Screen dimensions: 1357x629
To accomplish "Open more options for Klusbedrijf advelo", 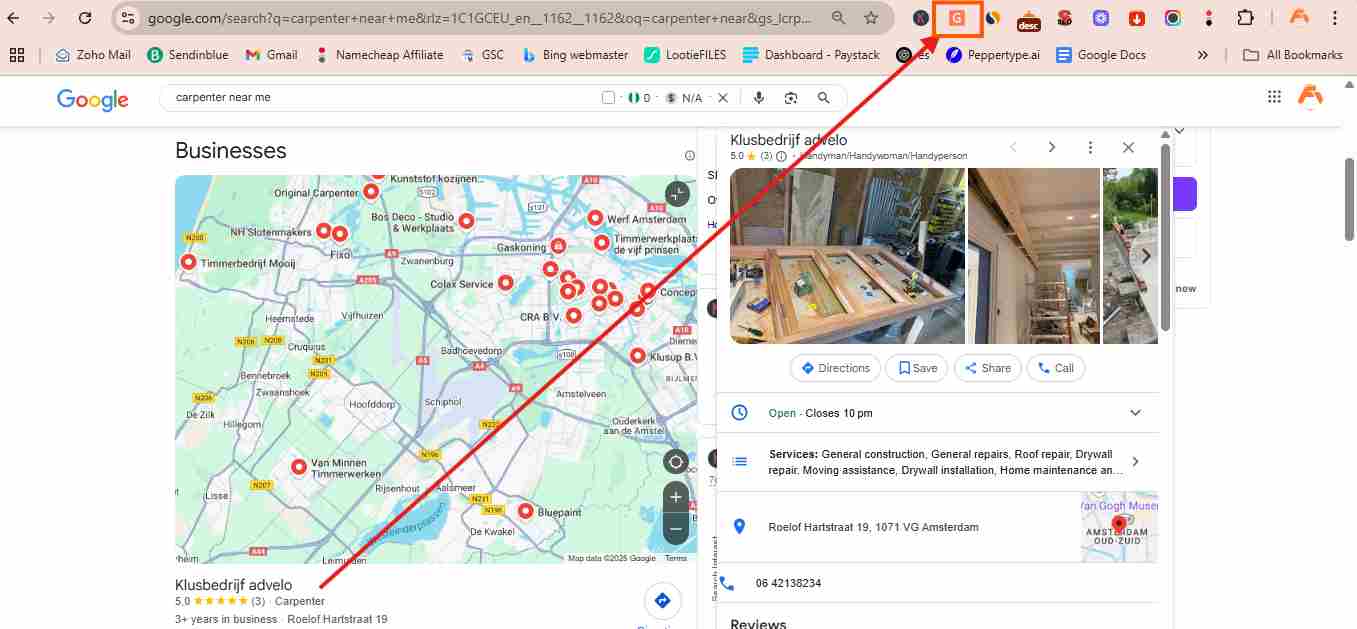I will (1091, 147).
